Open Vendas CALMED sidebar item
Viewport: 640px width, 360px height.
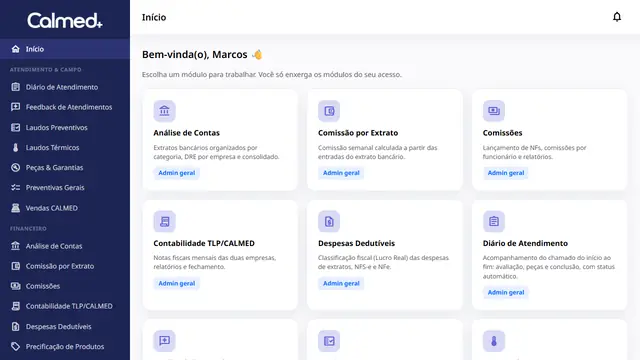[65, 208]
